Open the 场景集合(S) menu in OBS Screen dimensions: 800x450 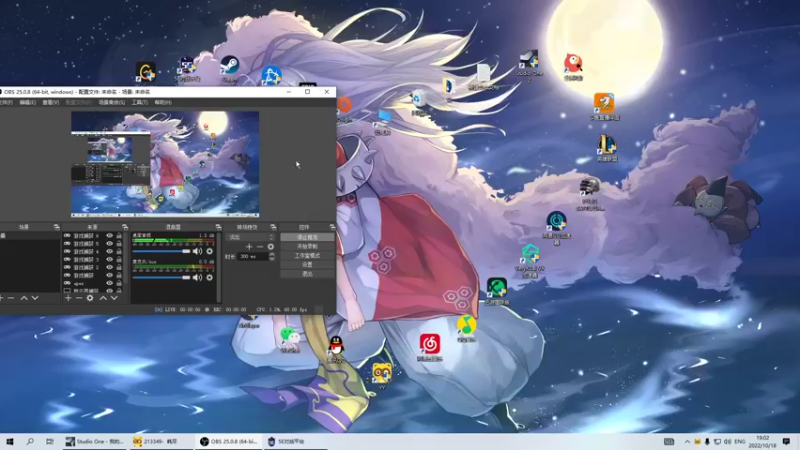click(x=112, y=103)
